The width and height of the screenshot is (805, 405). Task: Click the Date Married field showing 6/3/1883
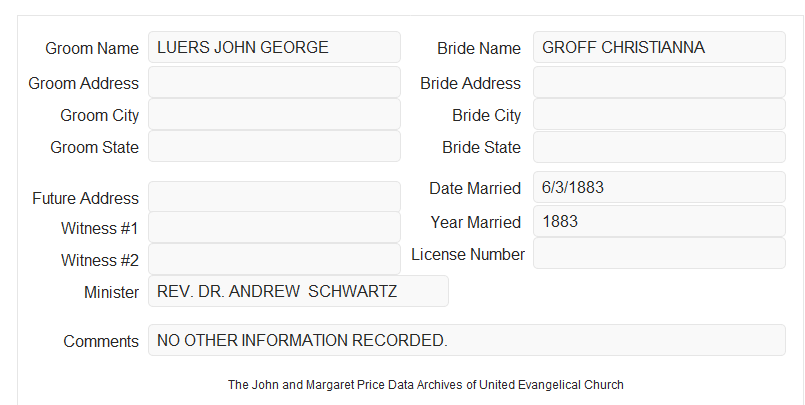coord(659,187)
